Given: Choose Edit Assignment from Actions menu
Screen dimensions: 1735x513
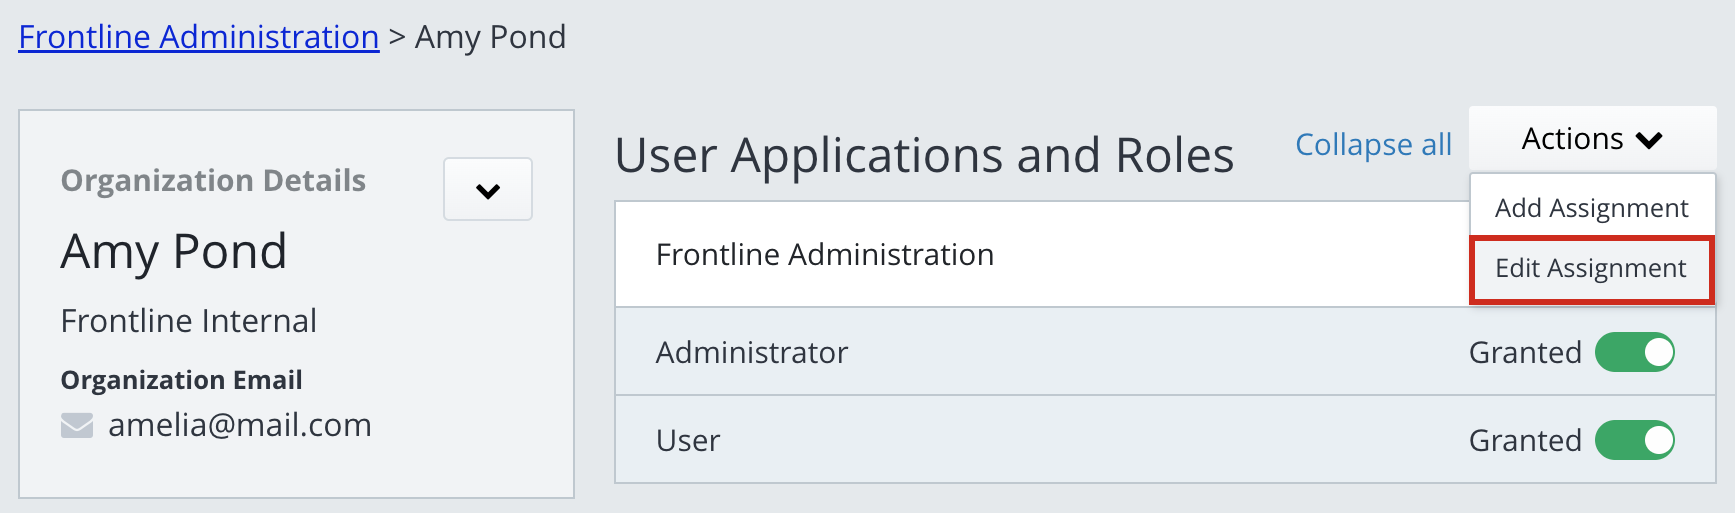Looking at the screenshot, I should [x=1591, y=269].
